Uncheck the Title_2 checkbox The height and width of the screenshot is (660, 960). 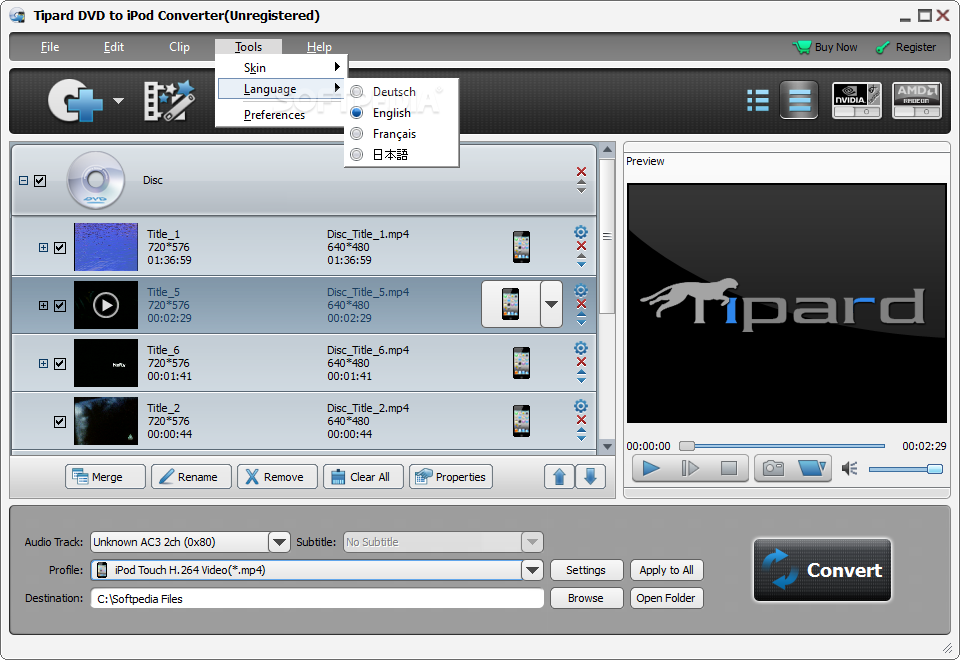coord(59,422)
